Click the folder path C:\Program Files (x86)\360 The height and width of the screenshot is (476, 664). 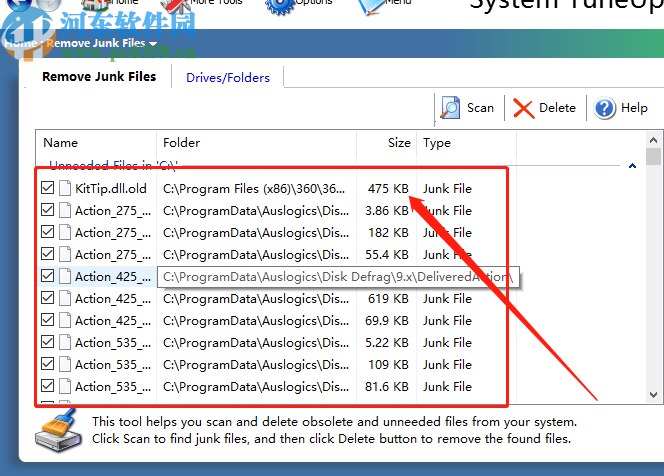254,188
